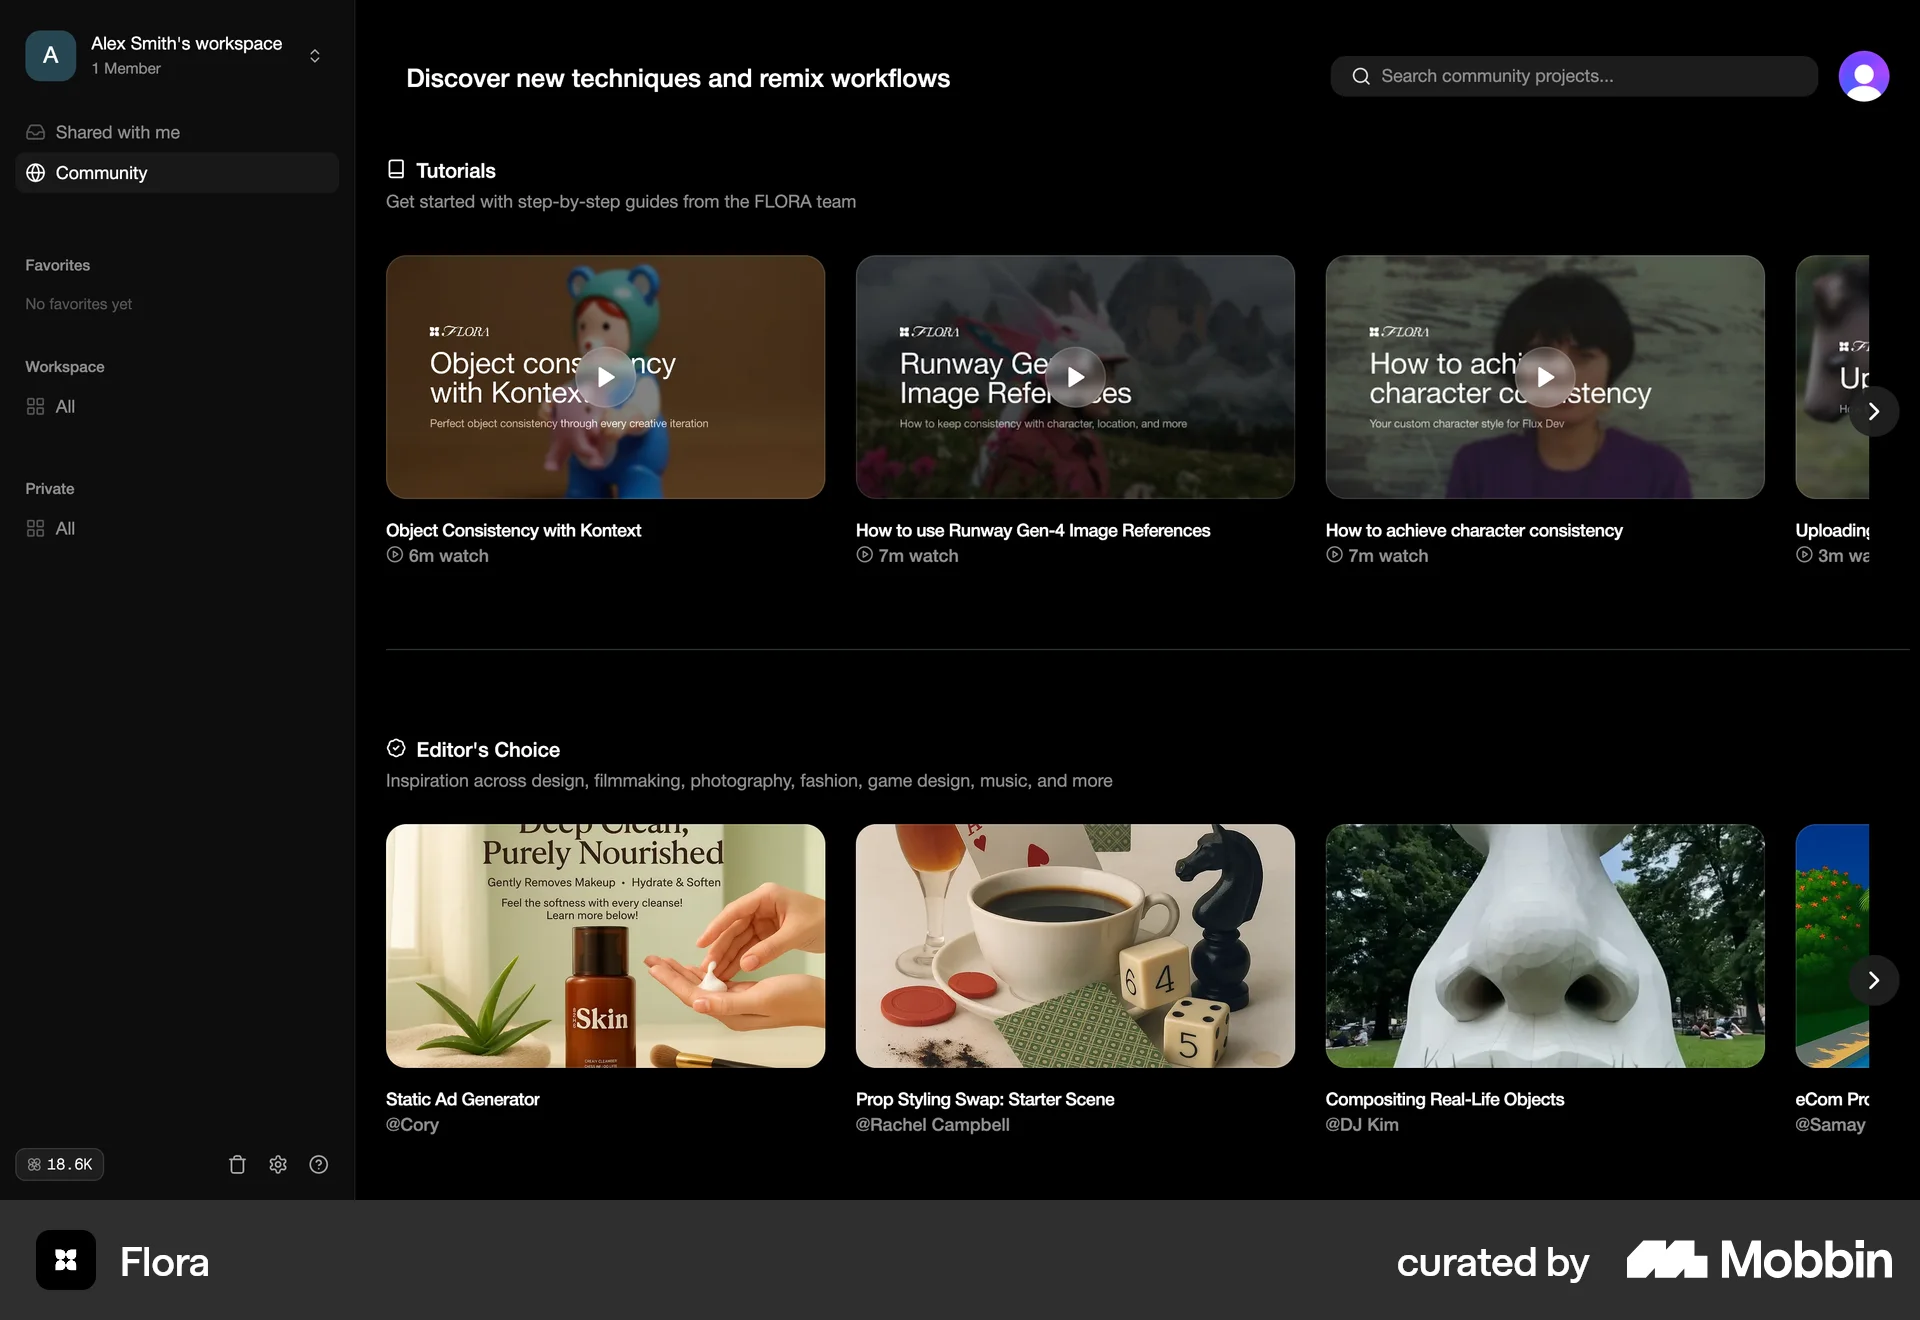Select the Community sidebar item
This screenshot has width=1920, height=1320.
pos(102,172)
